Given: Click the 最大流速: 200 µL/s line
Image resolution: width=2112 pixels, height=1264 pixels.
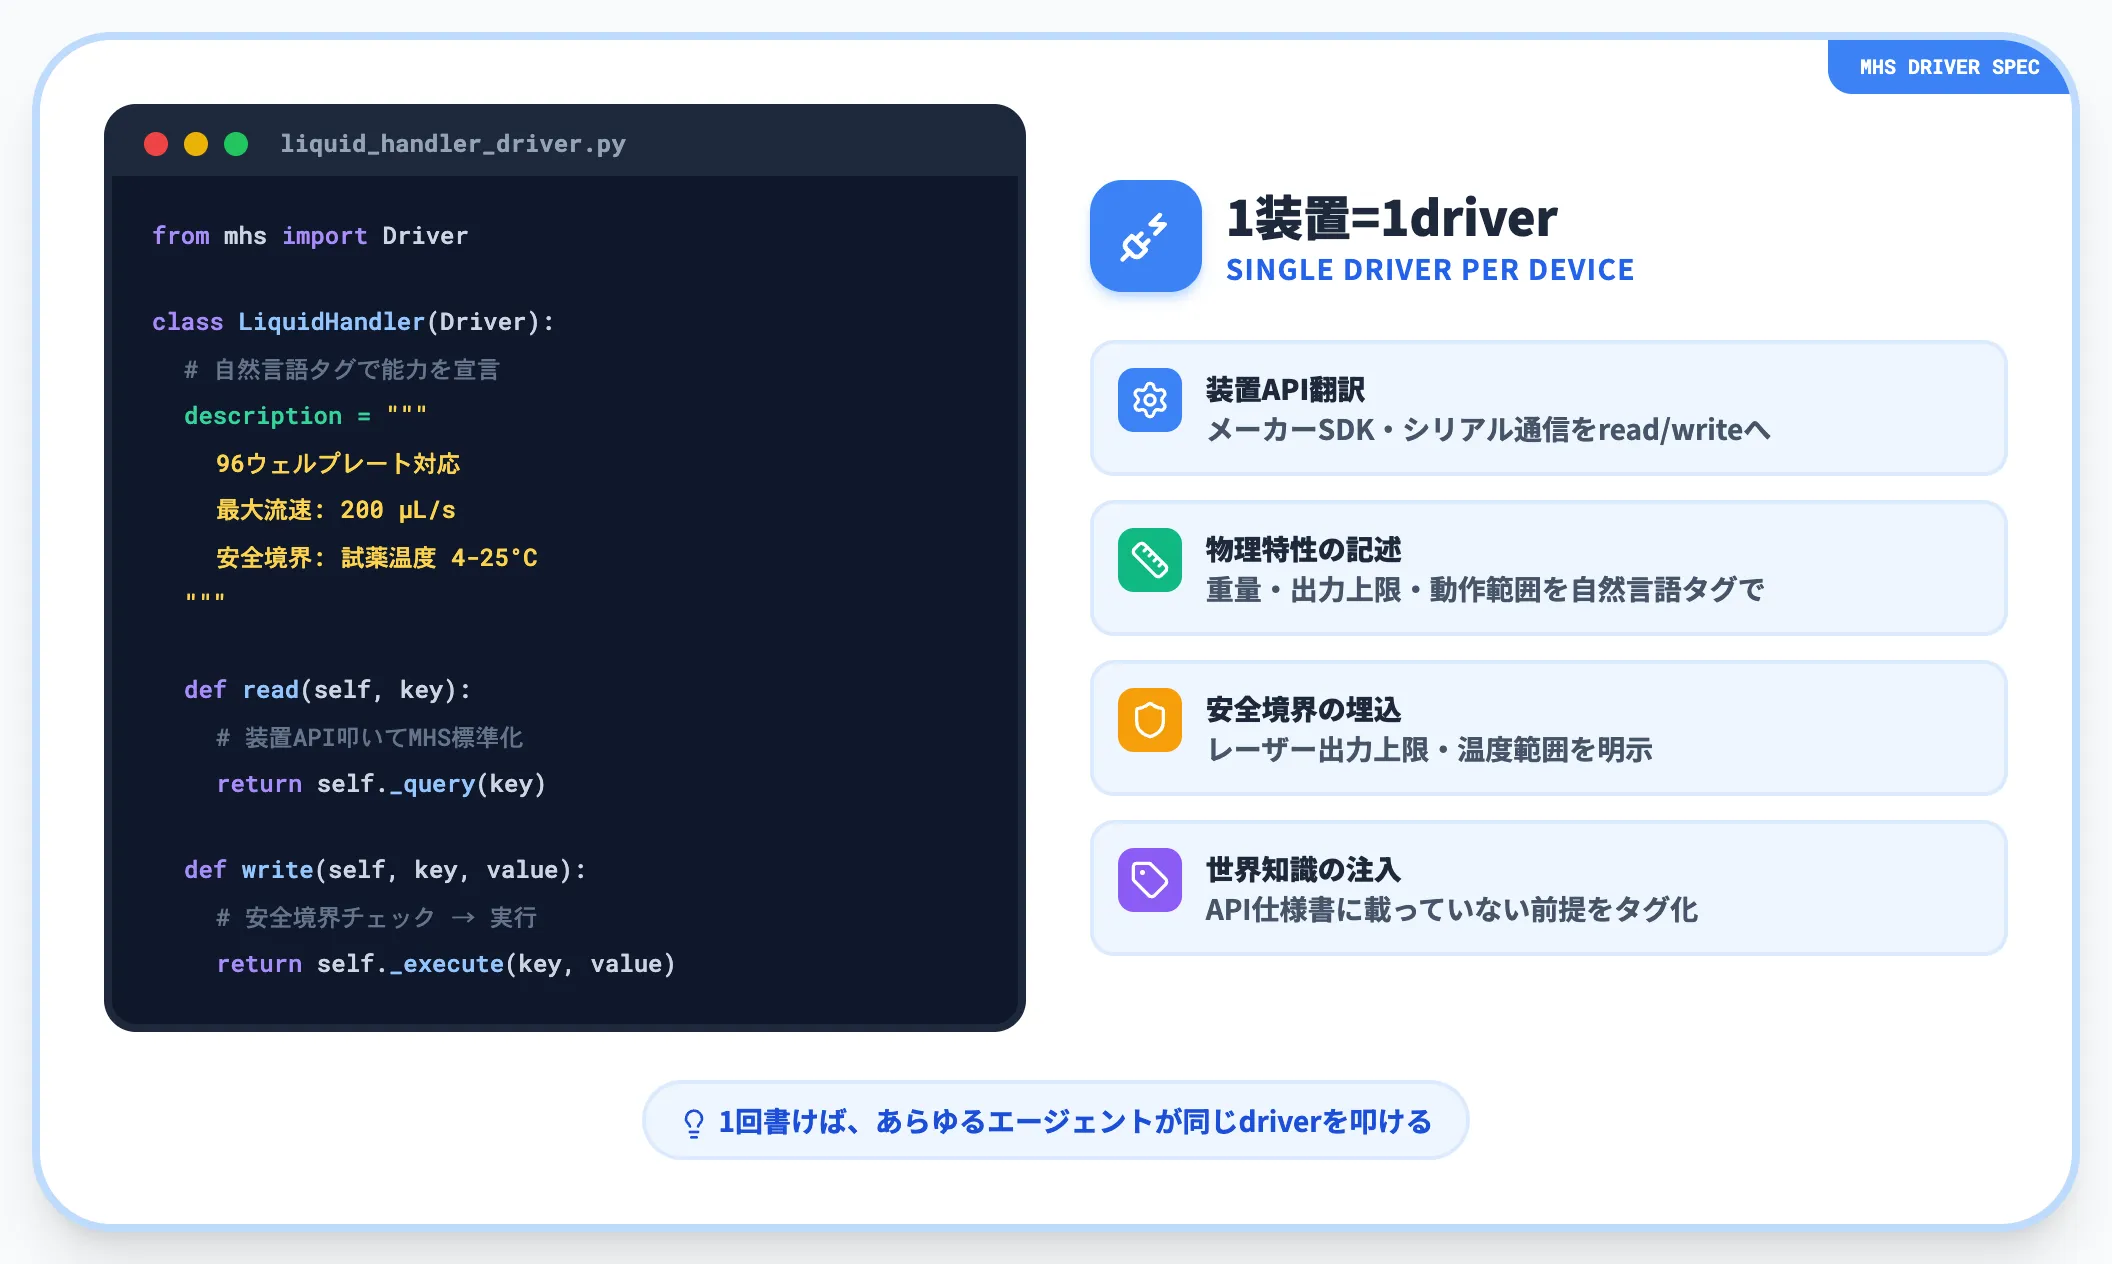Looking at the screenshot, I should [336, 510].
